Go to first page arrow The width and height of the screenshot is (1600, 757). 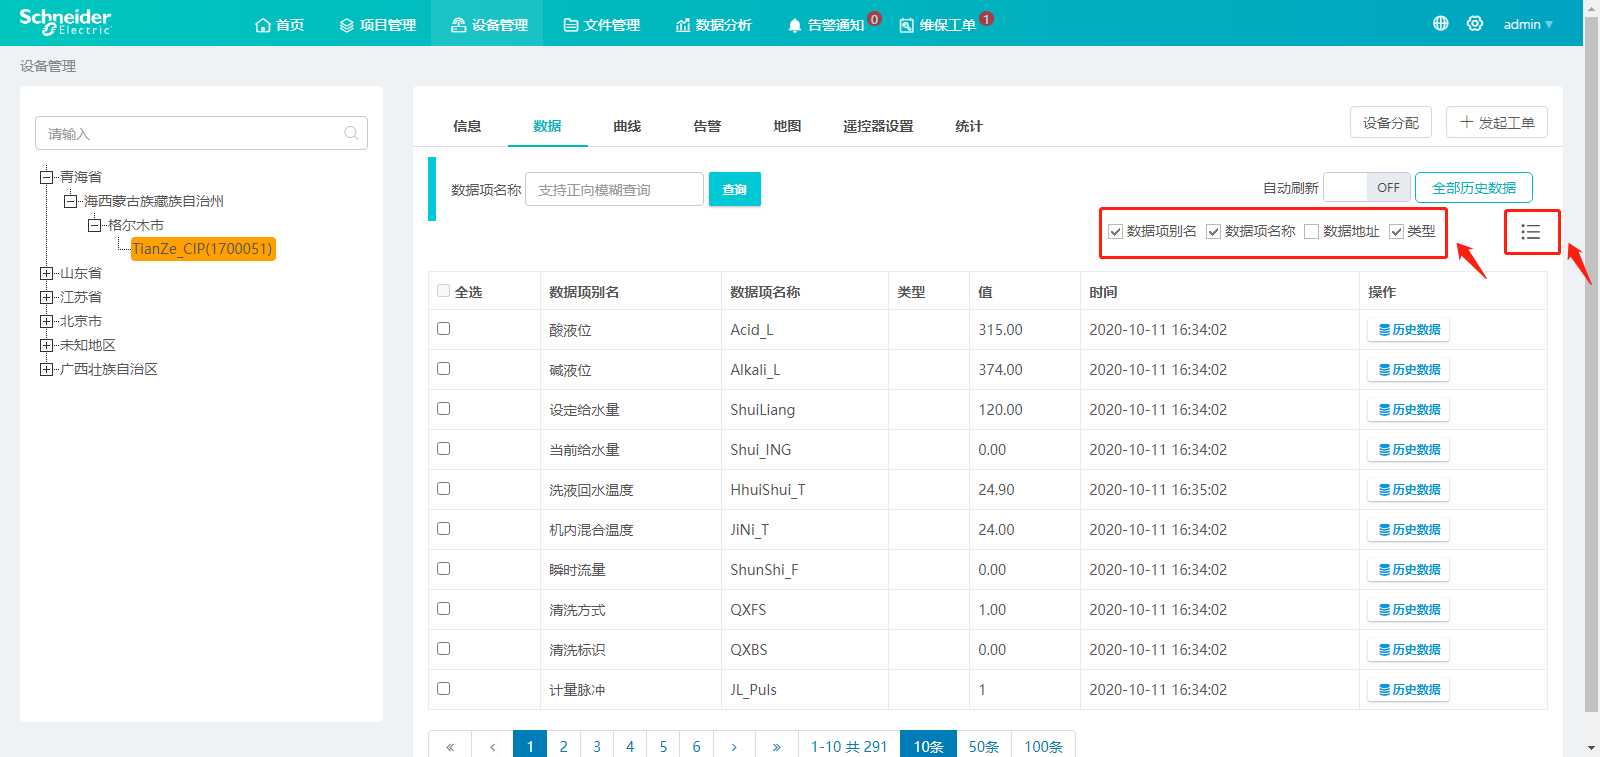click(x=450, y=747)
